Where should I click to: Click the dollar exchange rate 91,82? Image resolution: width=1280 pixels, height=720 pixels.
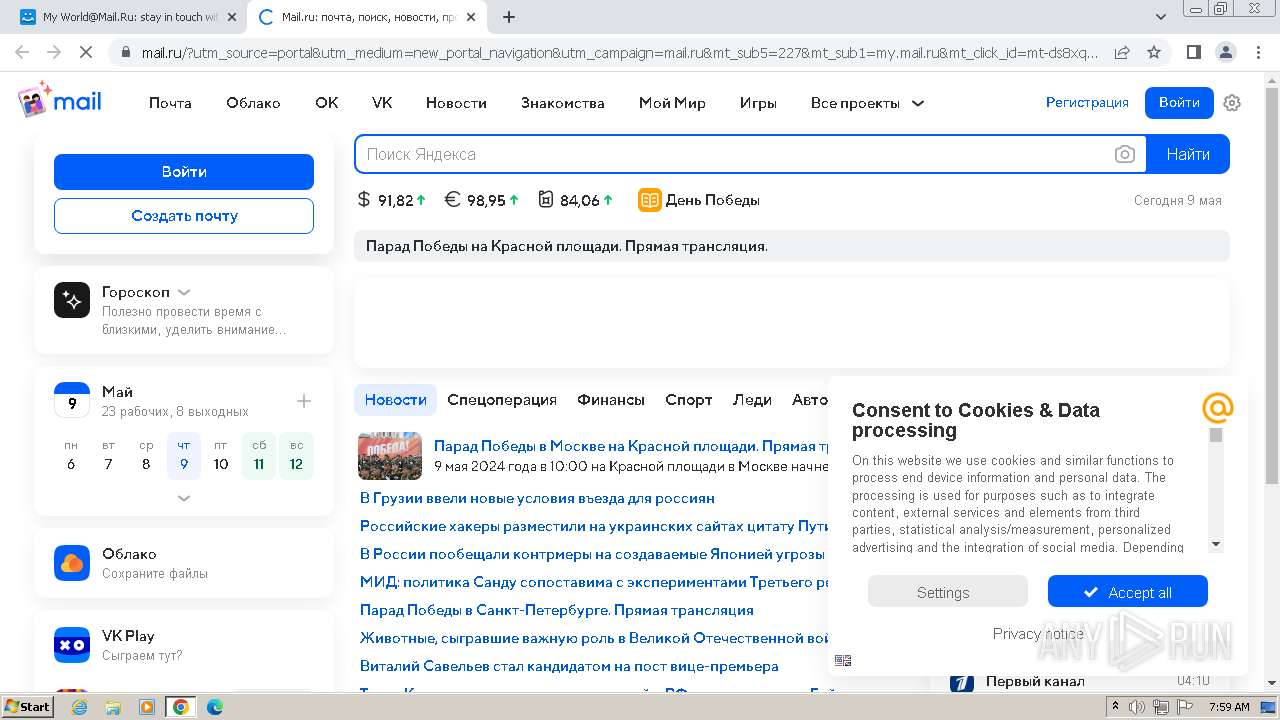click(392, 200)
